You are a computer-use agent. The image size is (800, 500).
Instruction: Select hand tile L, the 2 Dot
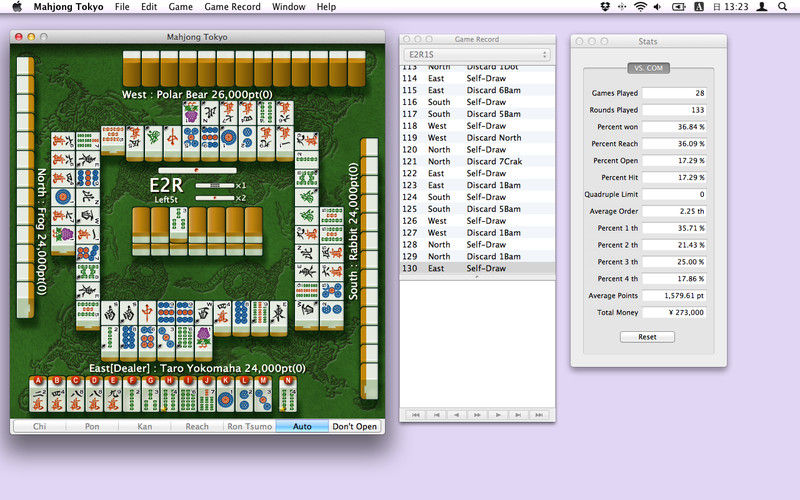(x=244, y=396)
